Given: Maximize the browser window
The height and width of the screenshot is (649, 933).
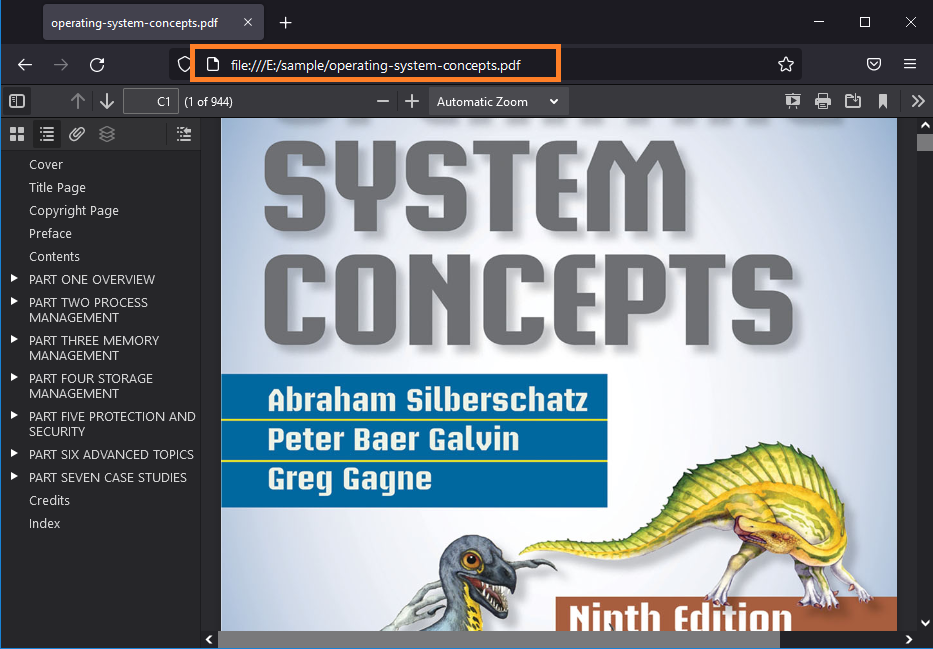Looking at the screenshot, I should [865, 22].
